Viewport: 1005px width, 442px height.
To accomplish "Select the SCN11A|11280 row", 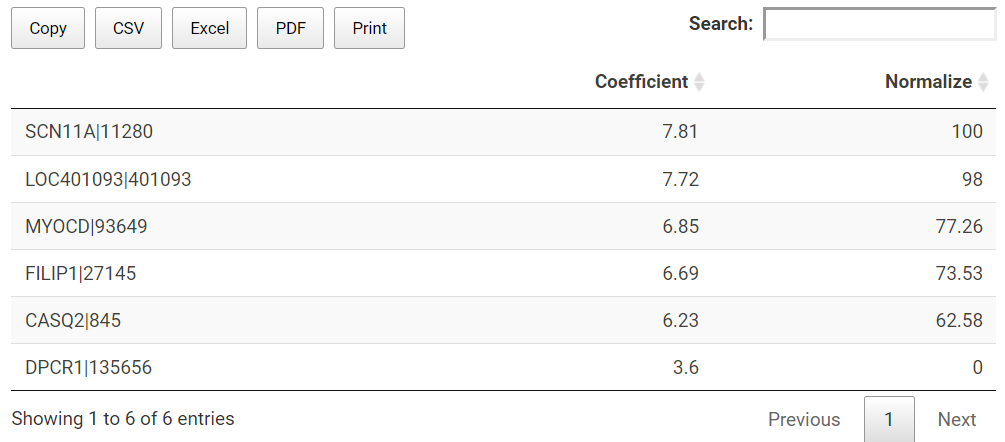I will pos(503,132).
